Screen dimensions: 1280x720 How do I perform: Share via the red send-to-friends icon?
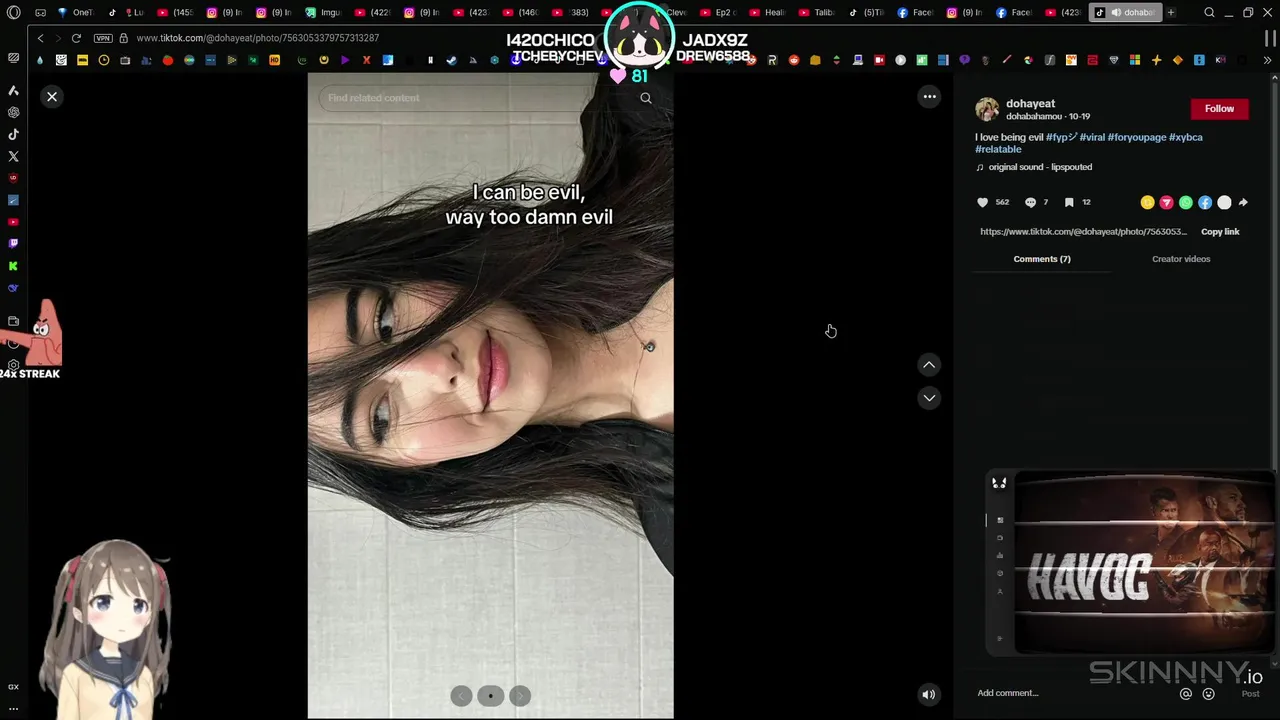[x=1166, y=202]
